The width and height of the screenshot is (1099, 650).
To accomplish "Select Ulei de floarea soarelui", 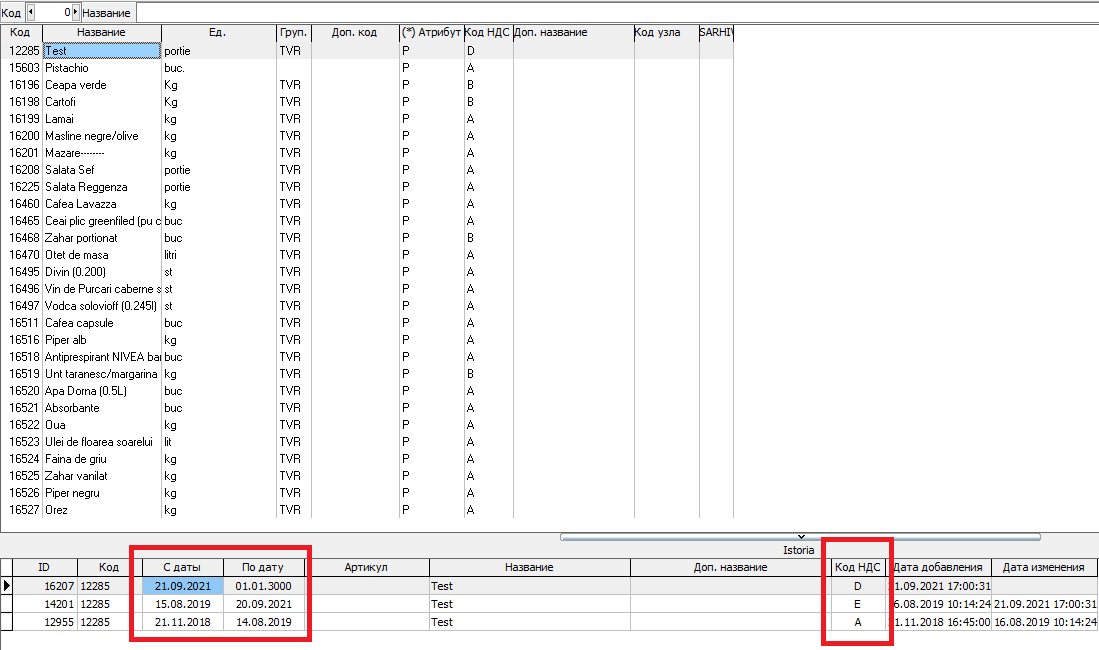I will pyautogui.click(x=367, y=442).
